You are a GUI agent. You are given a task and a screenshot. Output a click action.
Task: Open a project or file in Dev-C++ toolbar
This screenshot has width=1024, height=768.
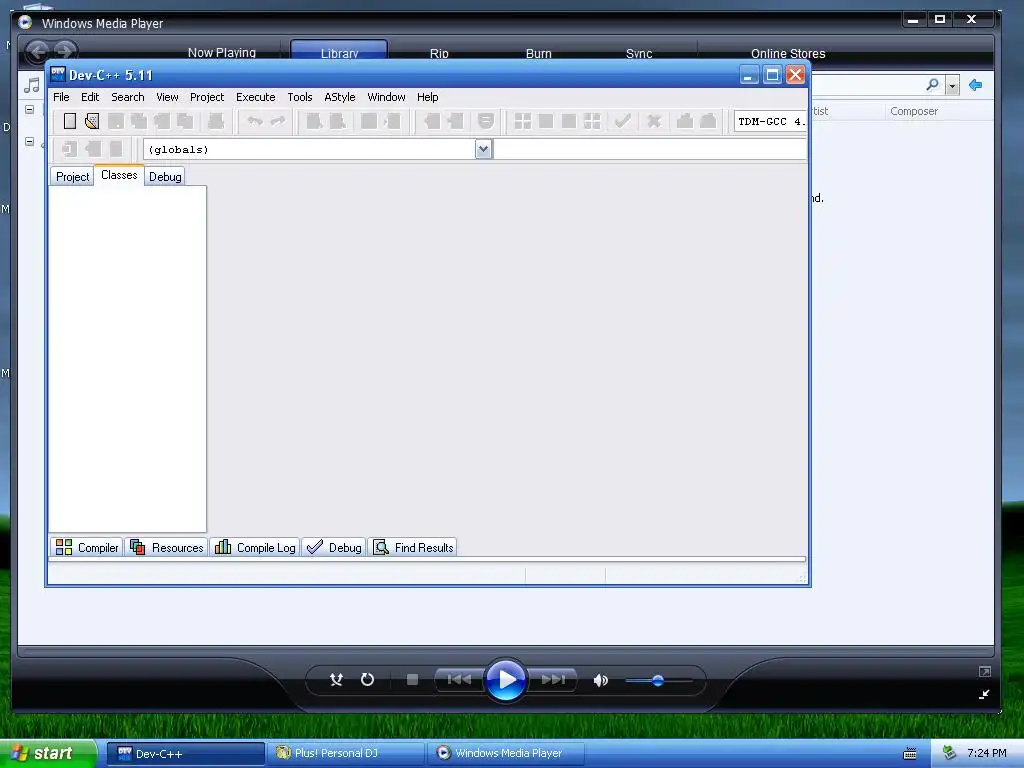click(x=92, y=121)
